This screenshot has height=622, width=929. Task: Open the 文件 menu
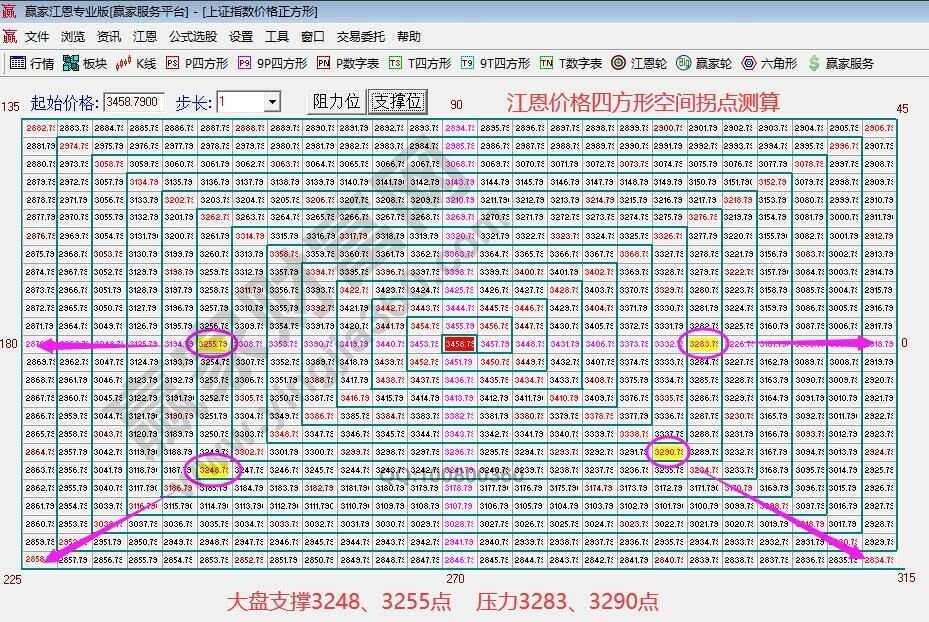pyautogui.click(x=37, y=37)
